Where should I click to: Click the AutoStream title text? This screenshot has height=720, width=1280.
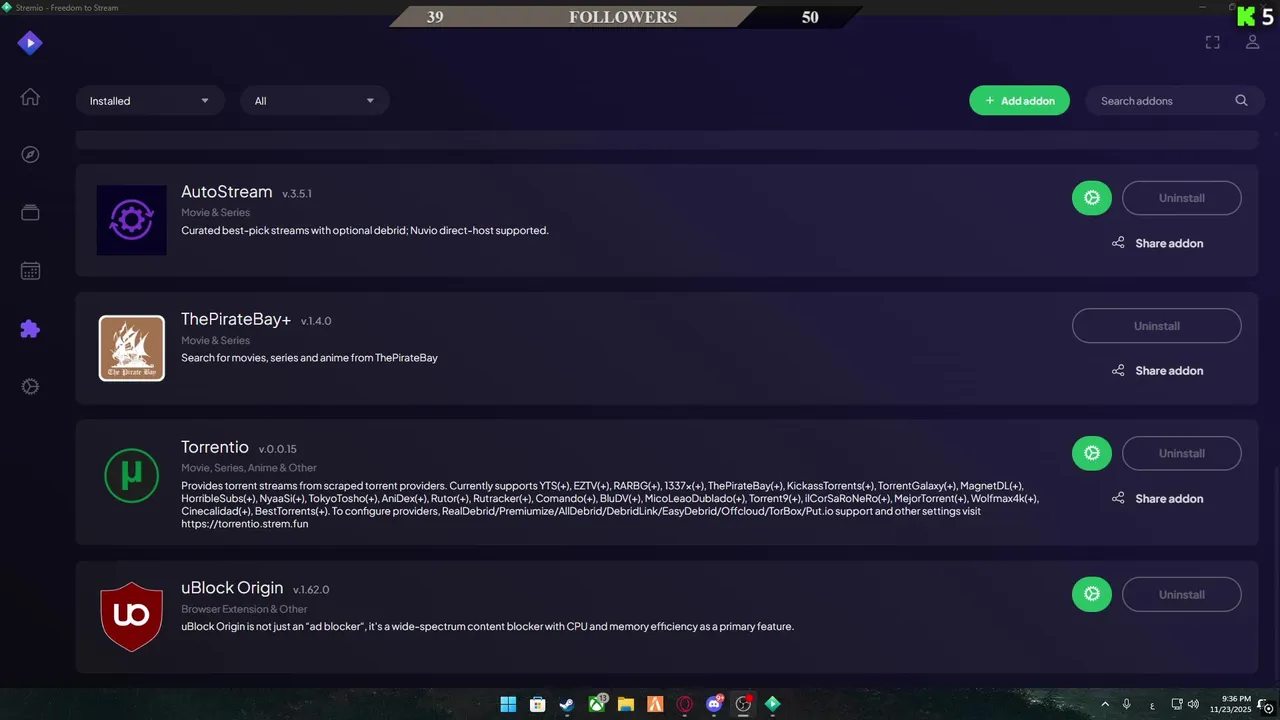pos(227,192)
